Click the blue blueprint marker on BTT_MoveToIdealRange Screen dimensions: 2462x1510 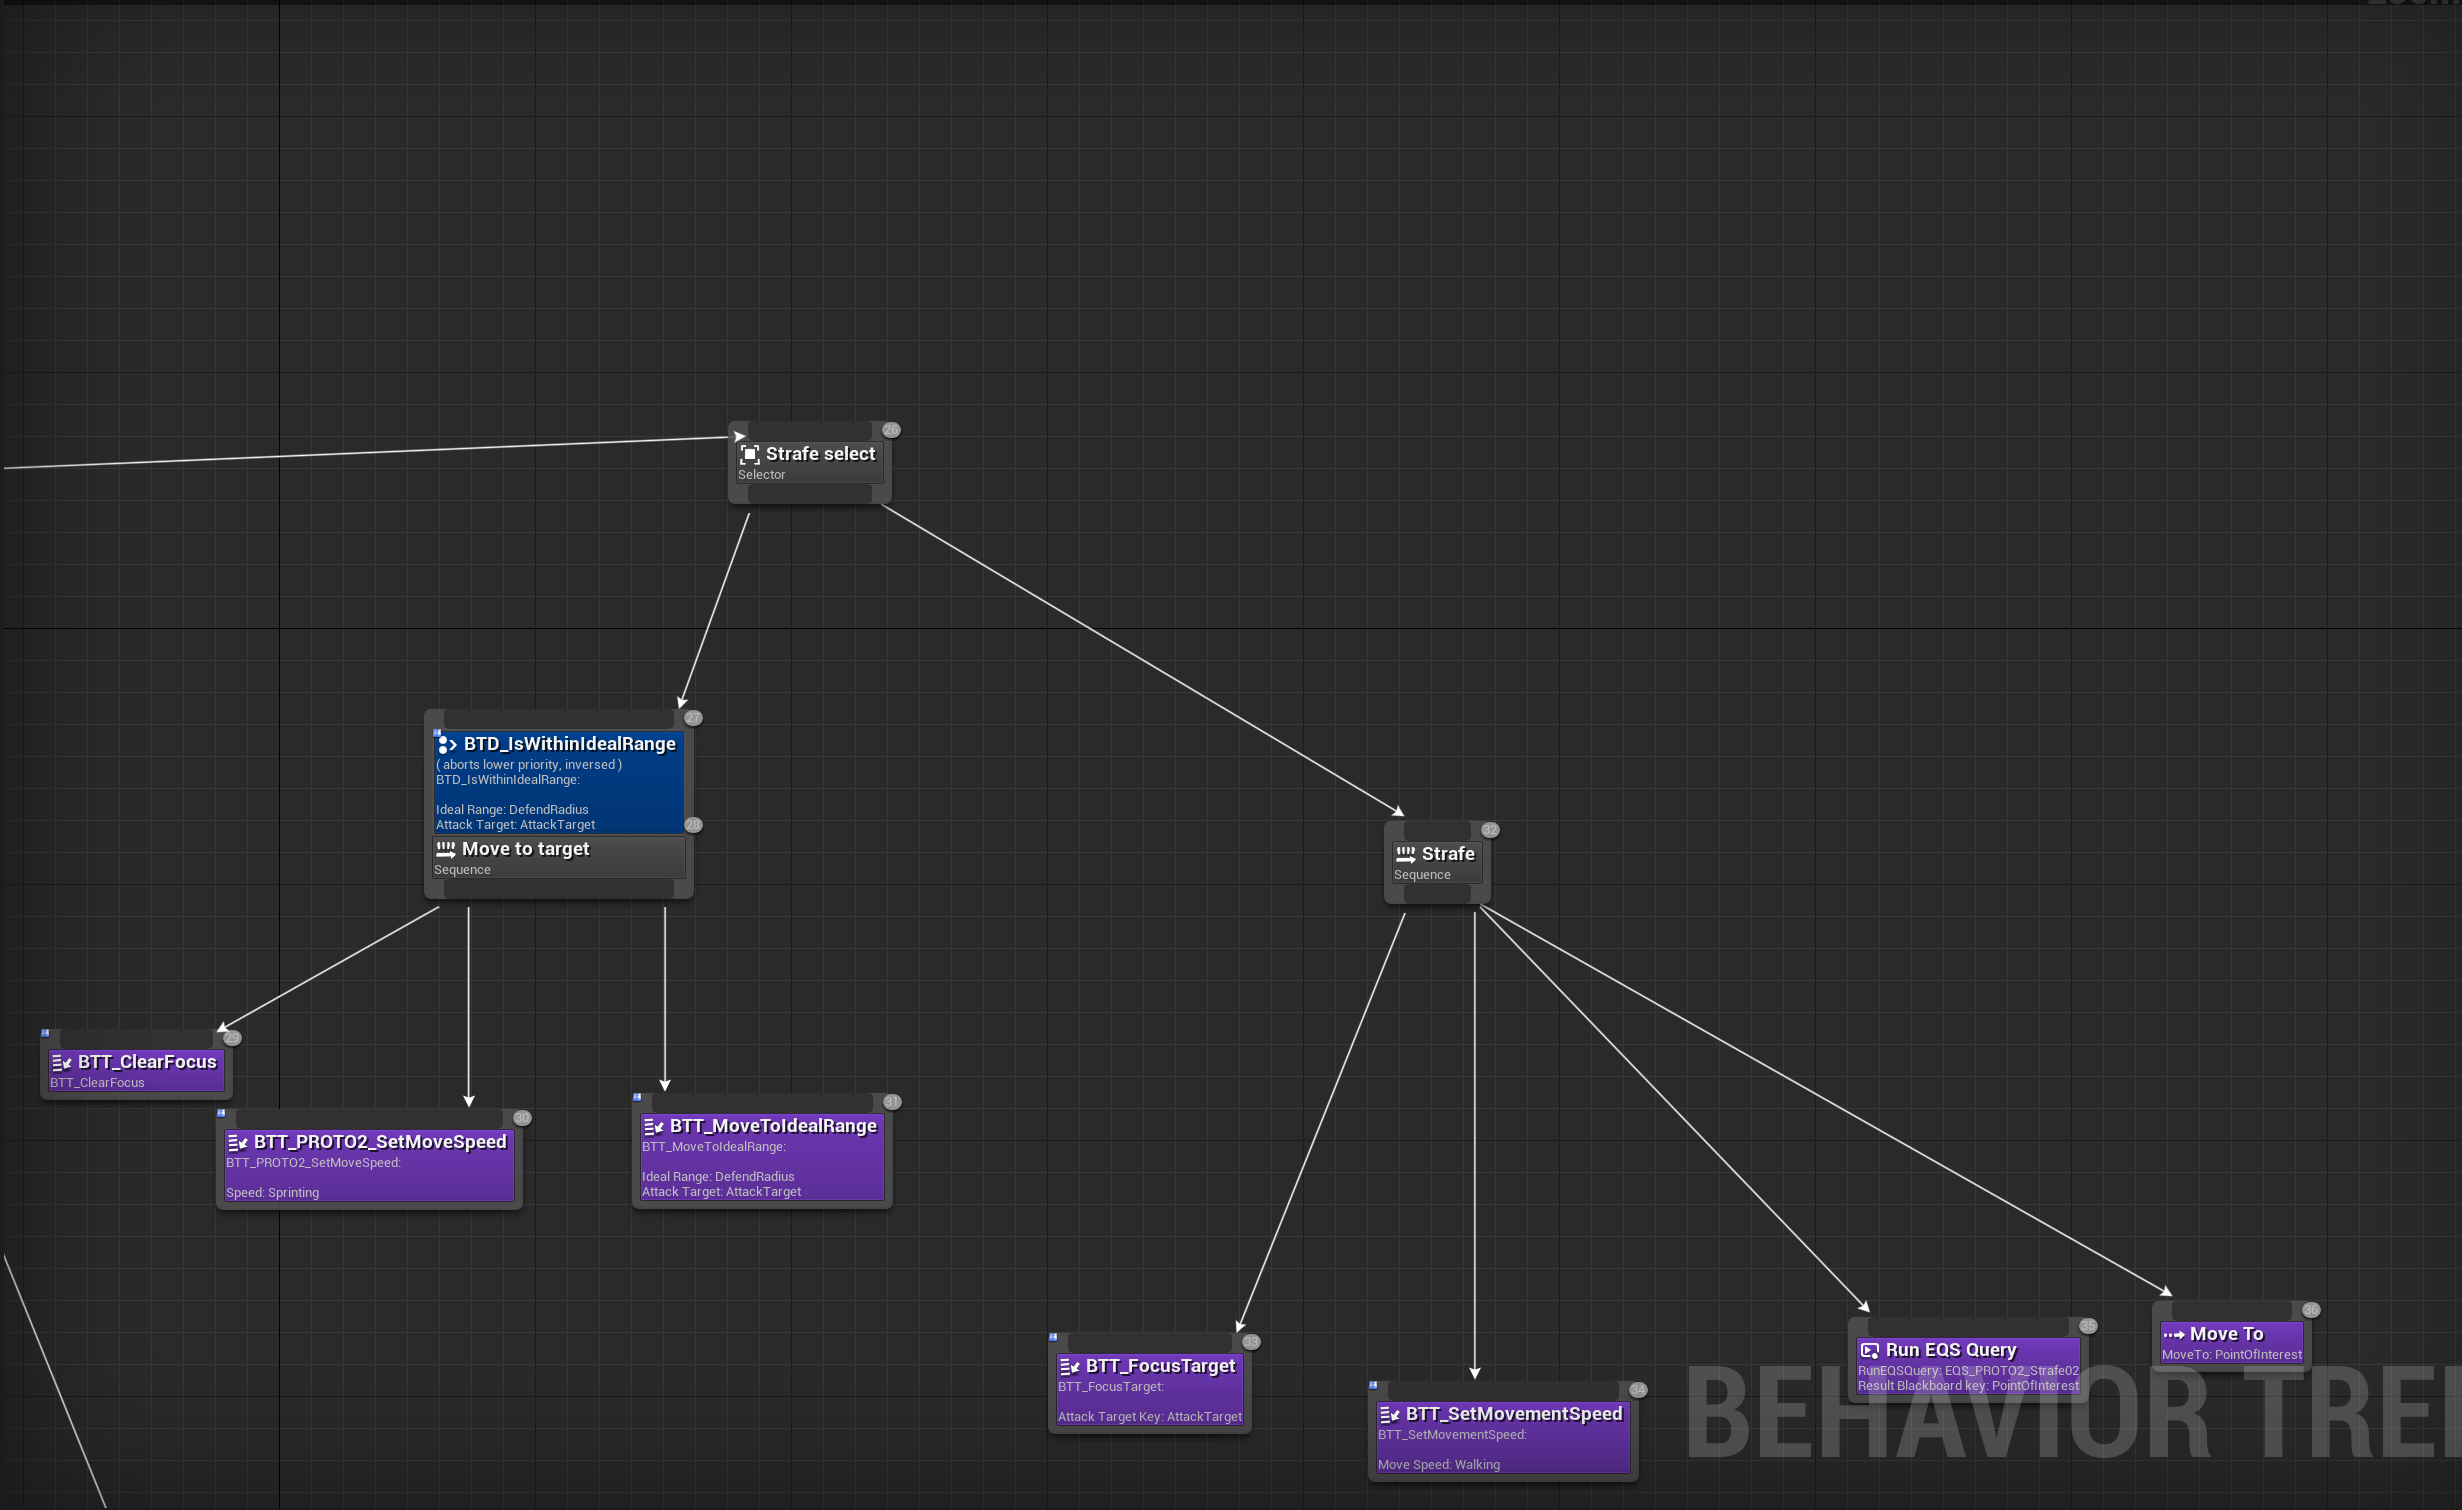(x=637, y=1097)
